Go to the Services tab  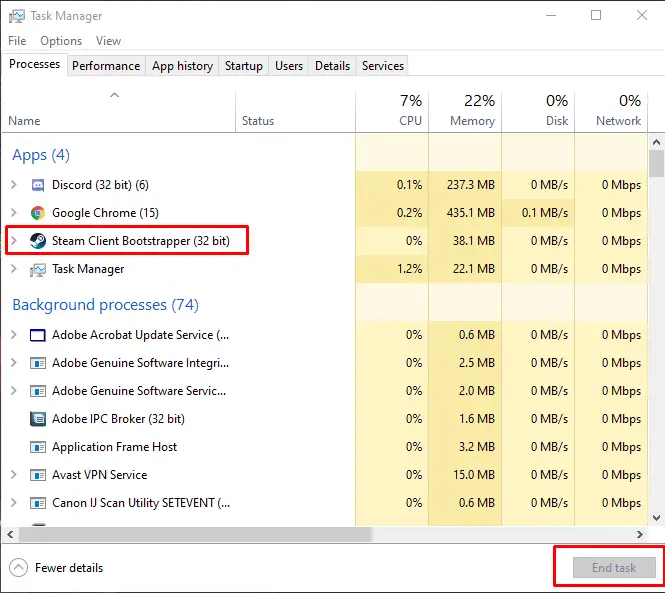[x=383, y=66]
